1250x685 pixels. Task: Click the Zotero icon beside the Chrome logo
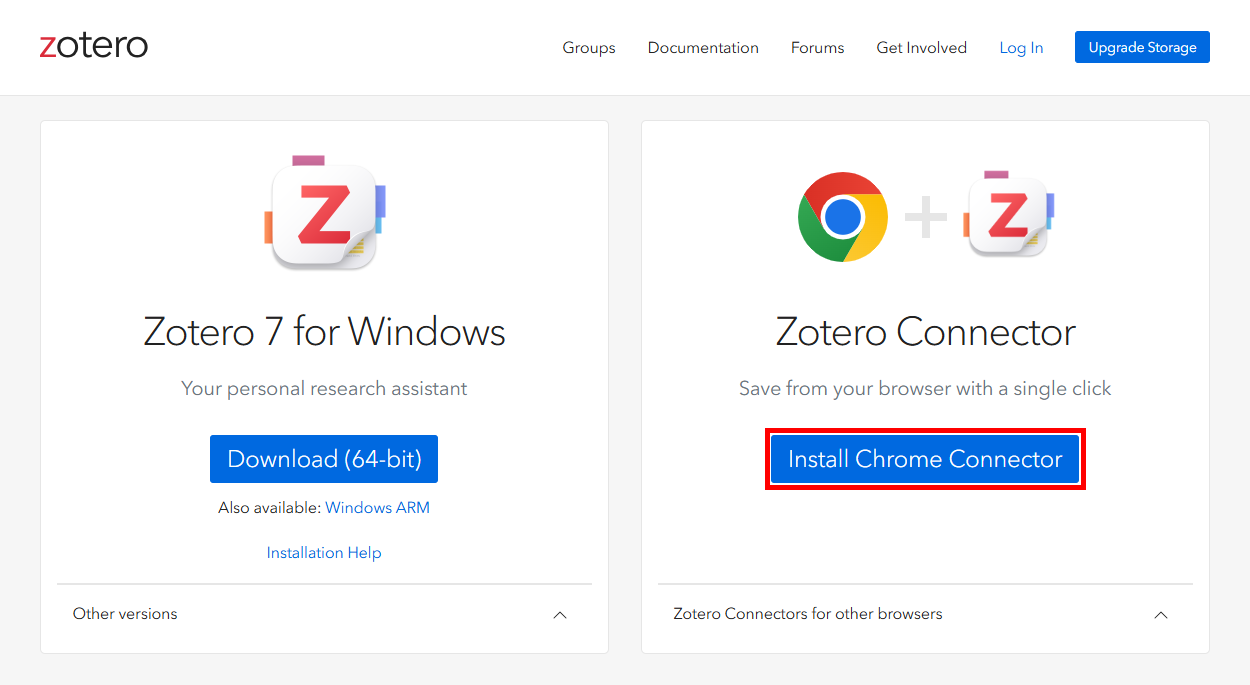[x=1008, y=215]
